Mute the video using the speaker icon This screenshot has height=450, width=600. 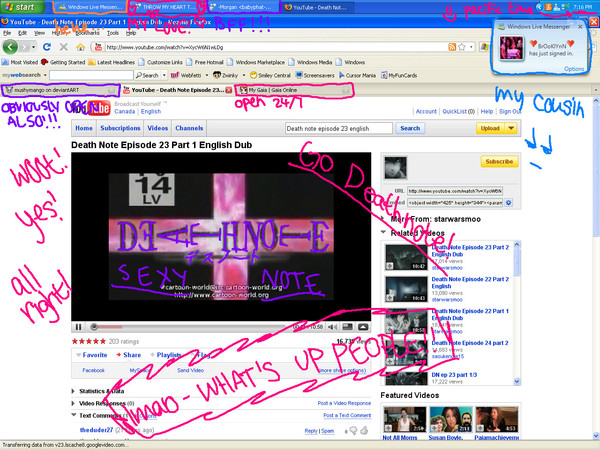(333, 327)
